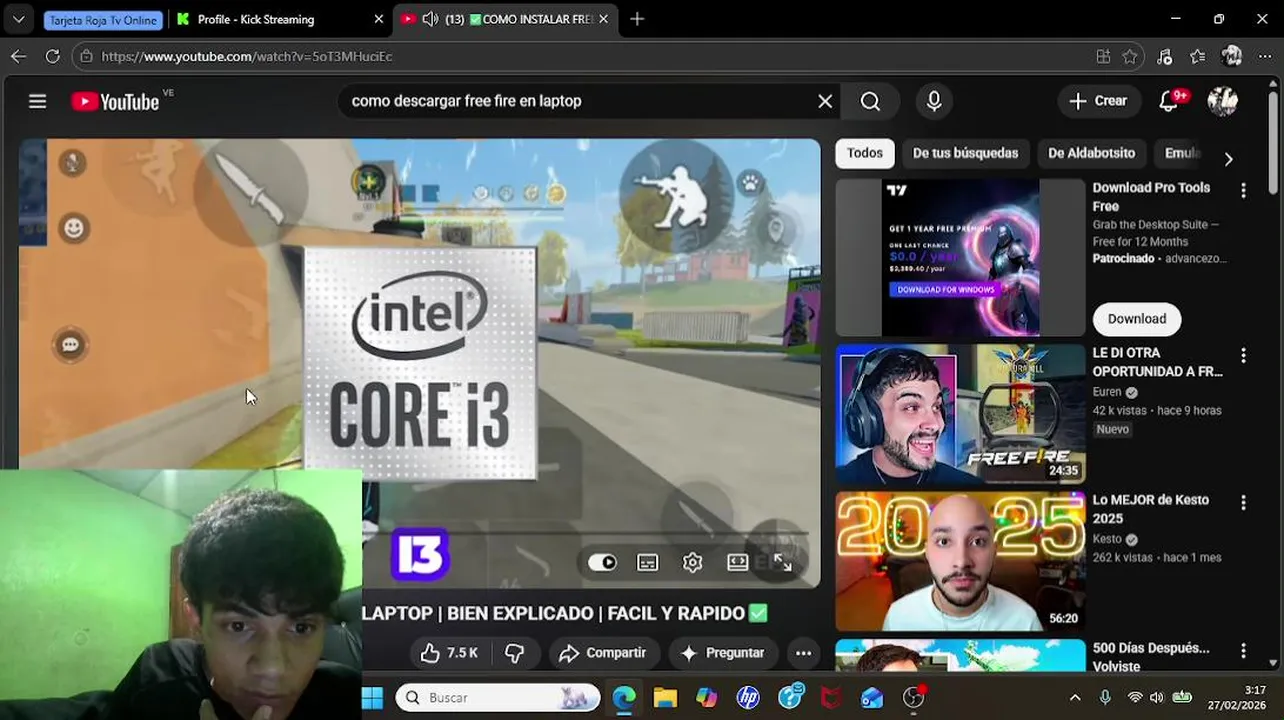Open the Kesto 2025 video thumbnail
Viewport: 1284px width, 720px height.
pos(960,561)
